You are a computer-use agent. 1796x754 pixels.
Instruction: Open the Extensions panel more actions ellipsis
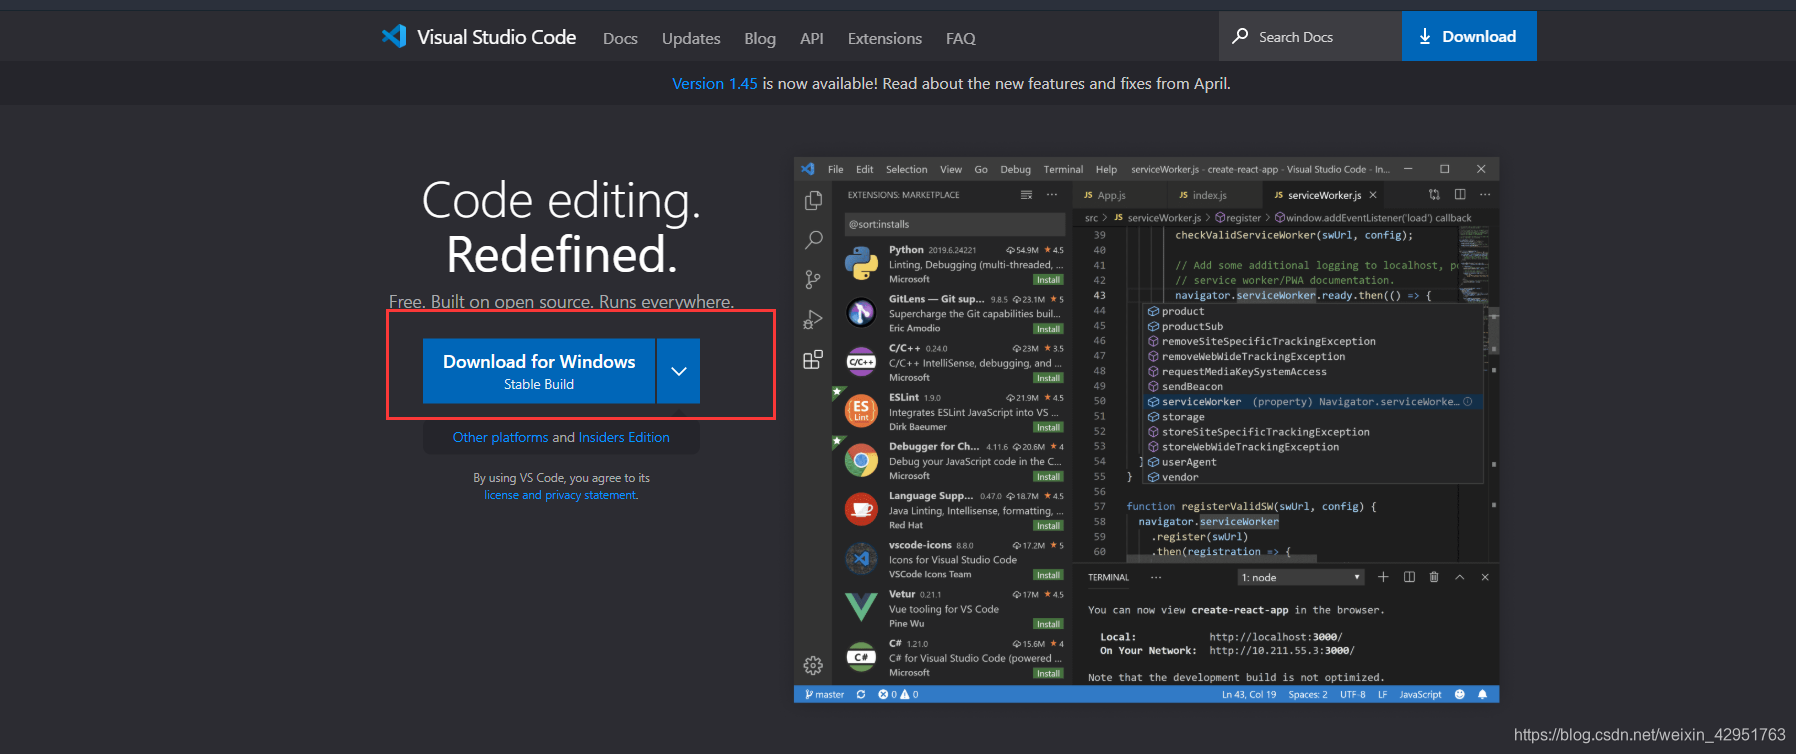coord(1052,195)
